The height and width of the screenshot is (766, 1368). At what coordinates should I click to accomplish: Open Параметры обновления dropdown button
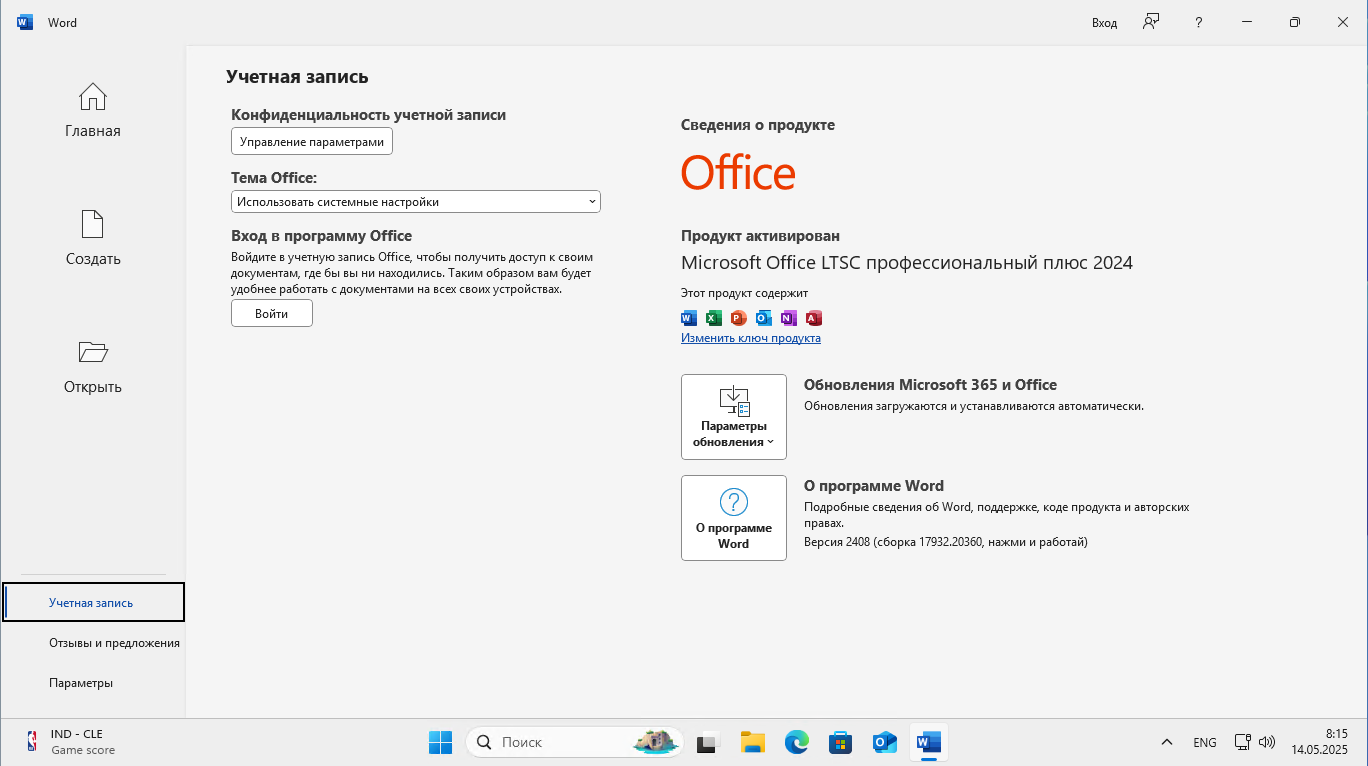pos(734,417)
